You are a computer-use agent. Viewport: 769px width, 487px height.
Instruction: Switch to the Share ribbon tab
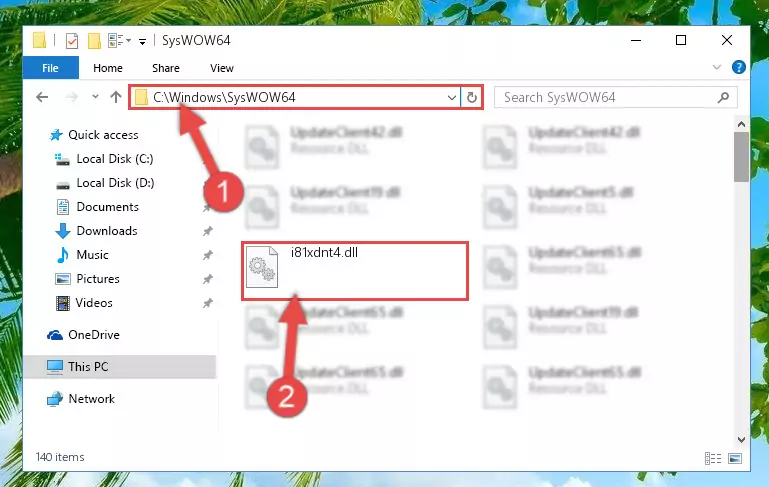click(x=166, y=68)
